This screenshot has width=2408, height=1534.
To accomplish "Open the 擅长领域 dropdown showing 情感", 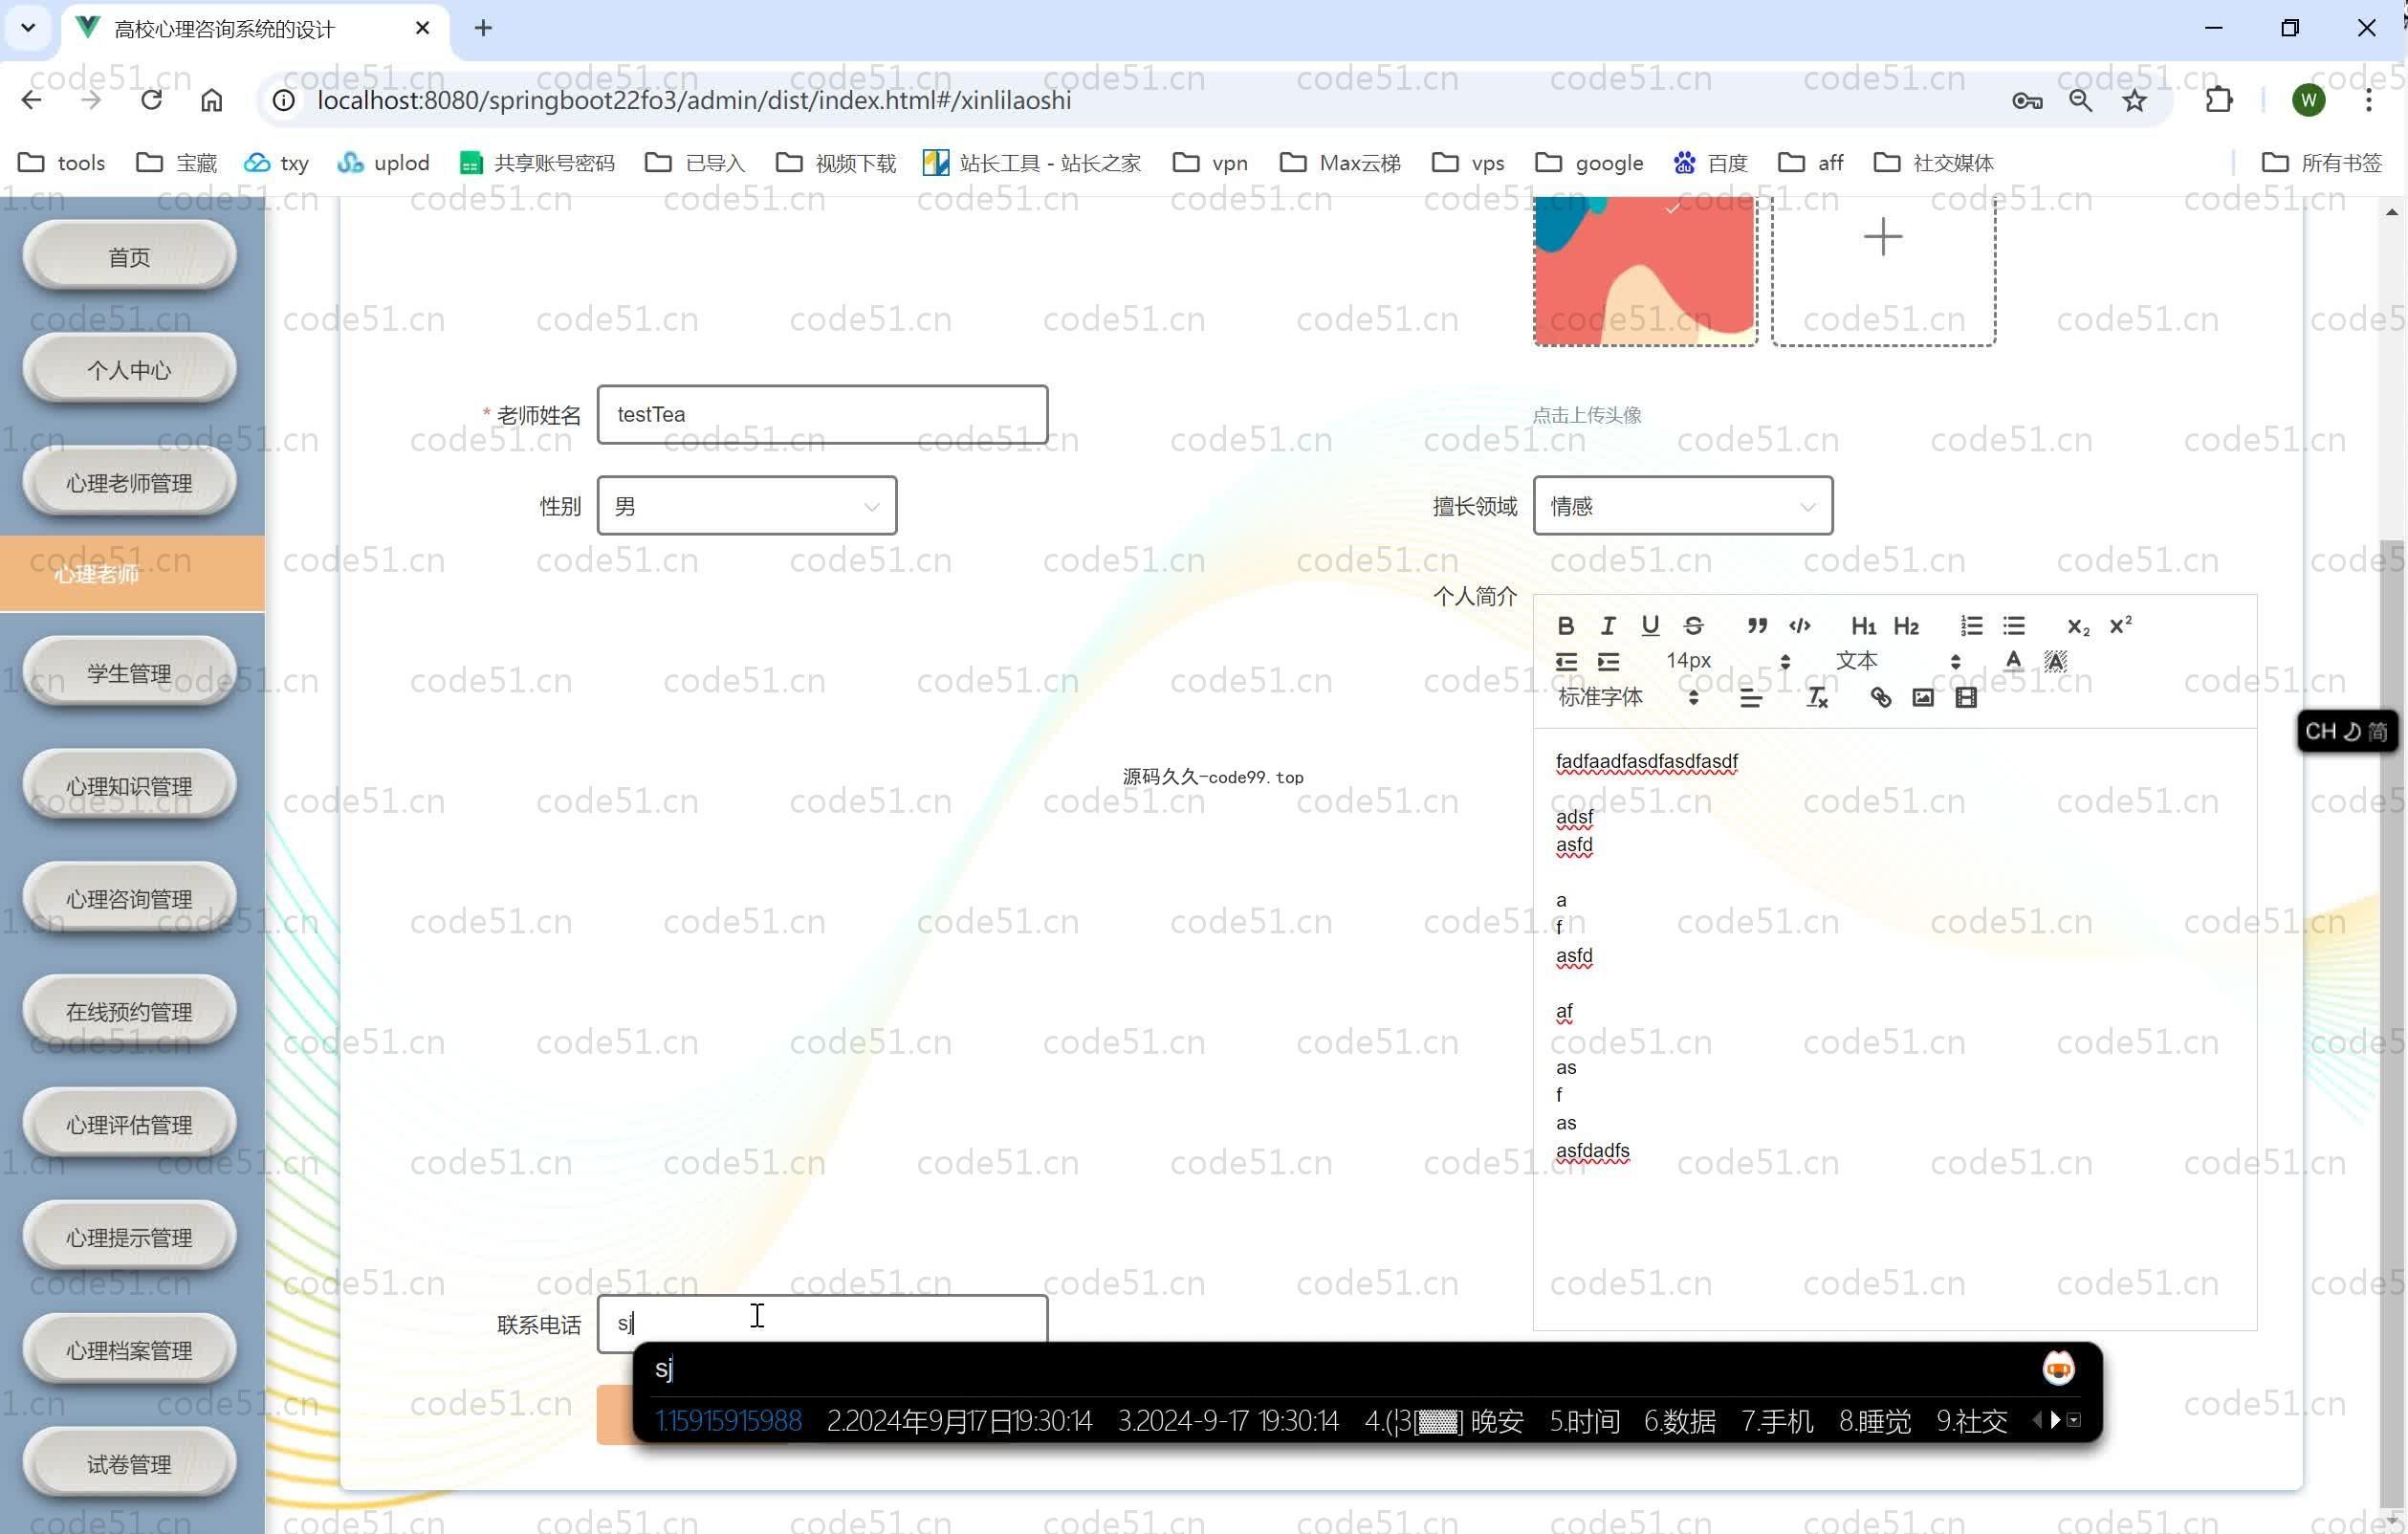I will [x=1682, y=506].
